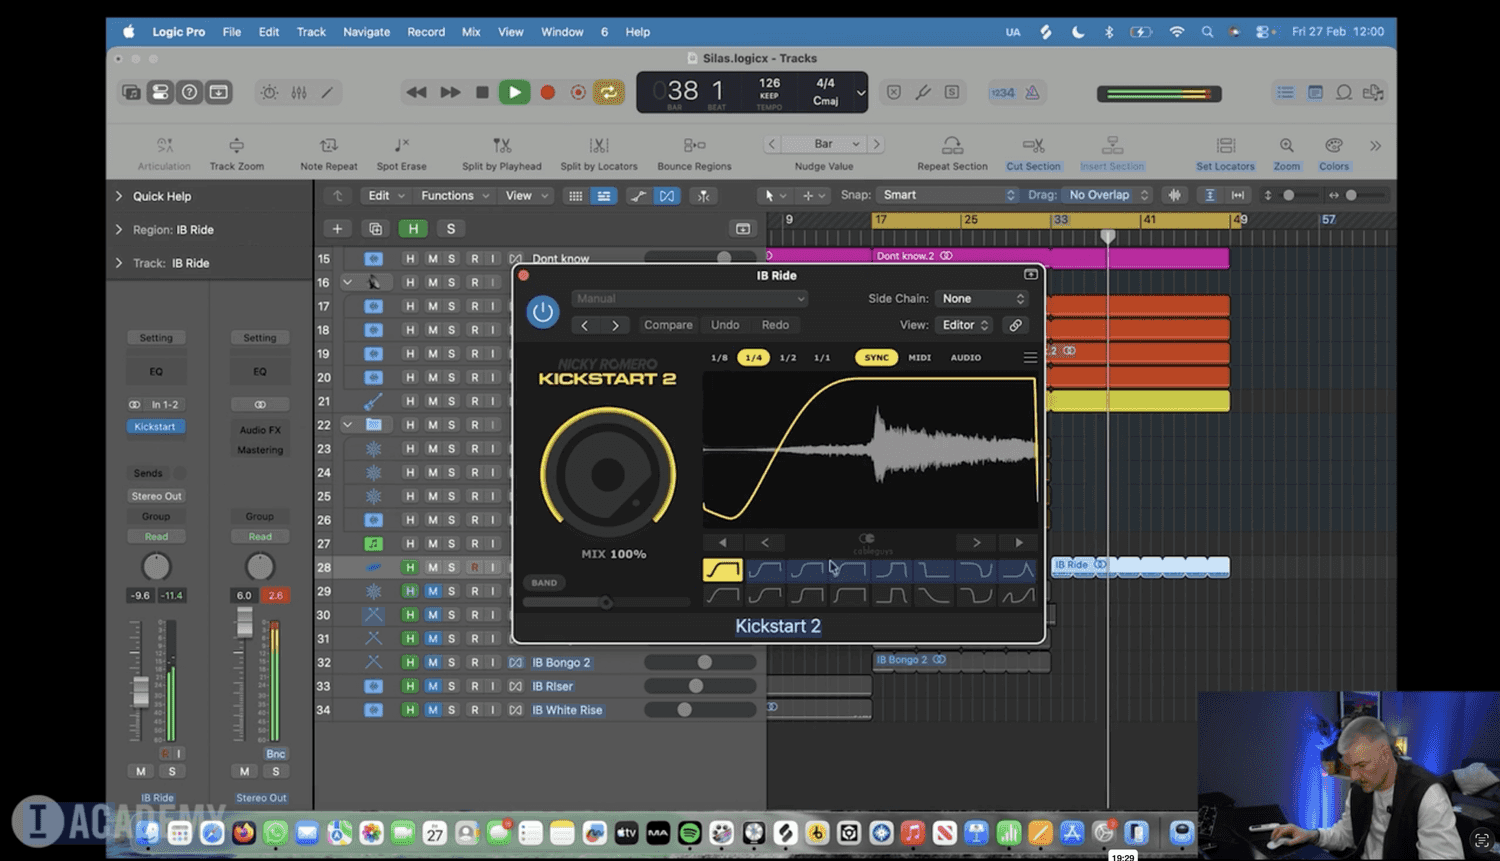Image resolution: width=1500 pixels, height=861 pixels.
Task: Mute the IB White Rise track
Action: pos(432,710)
